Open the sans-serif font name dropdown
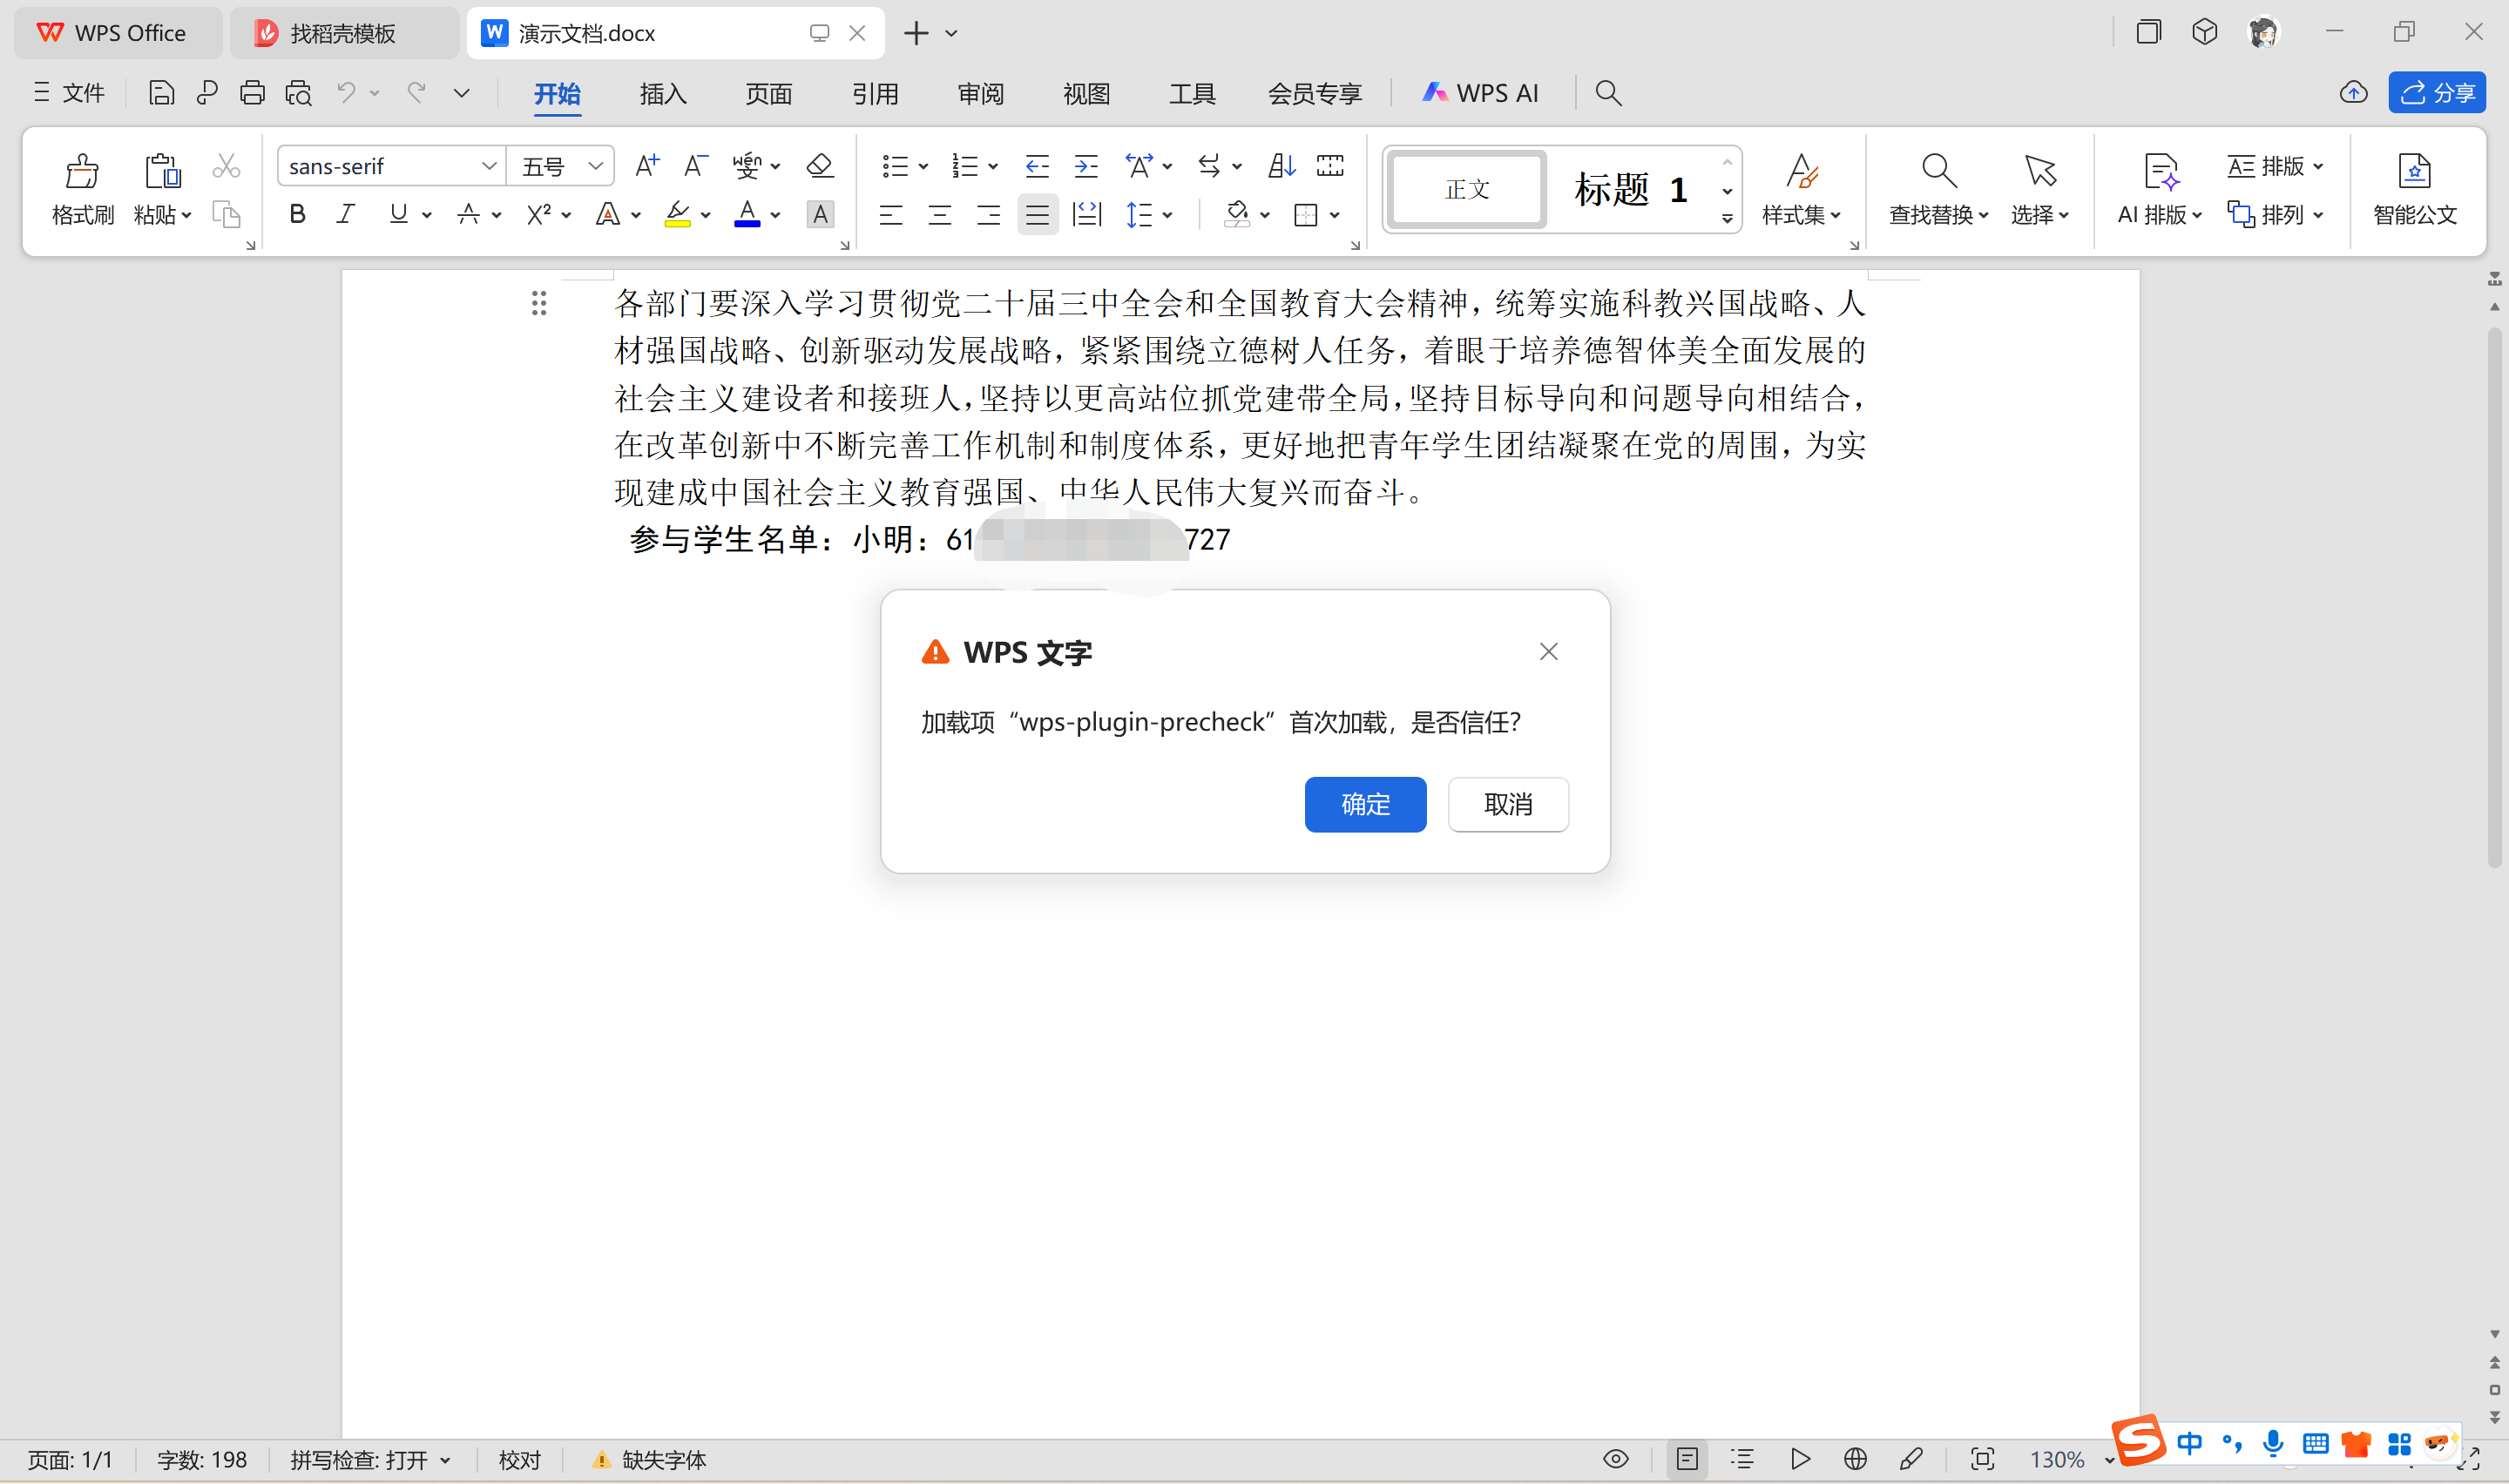Image resolution: width=2509 pixels, height=1484 pixels. pos(488,166)
